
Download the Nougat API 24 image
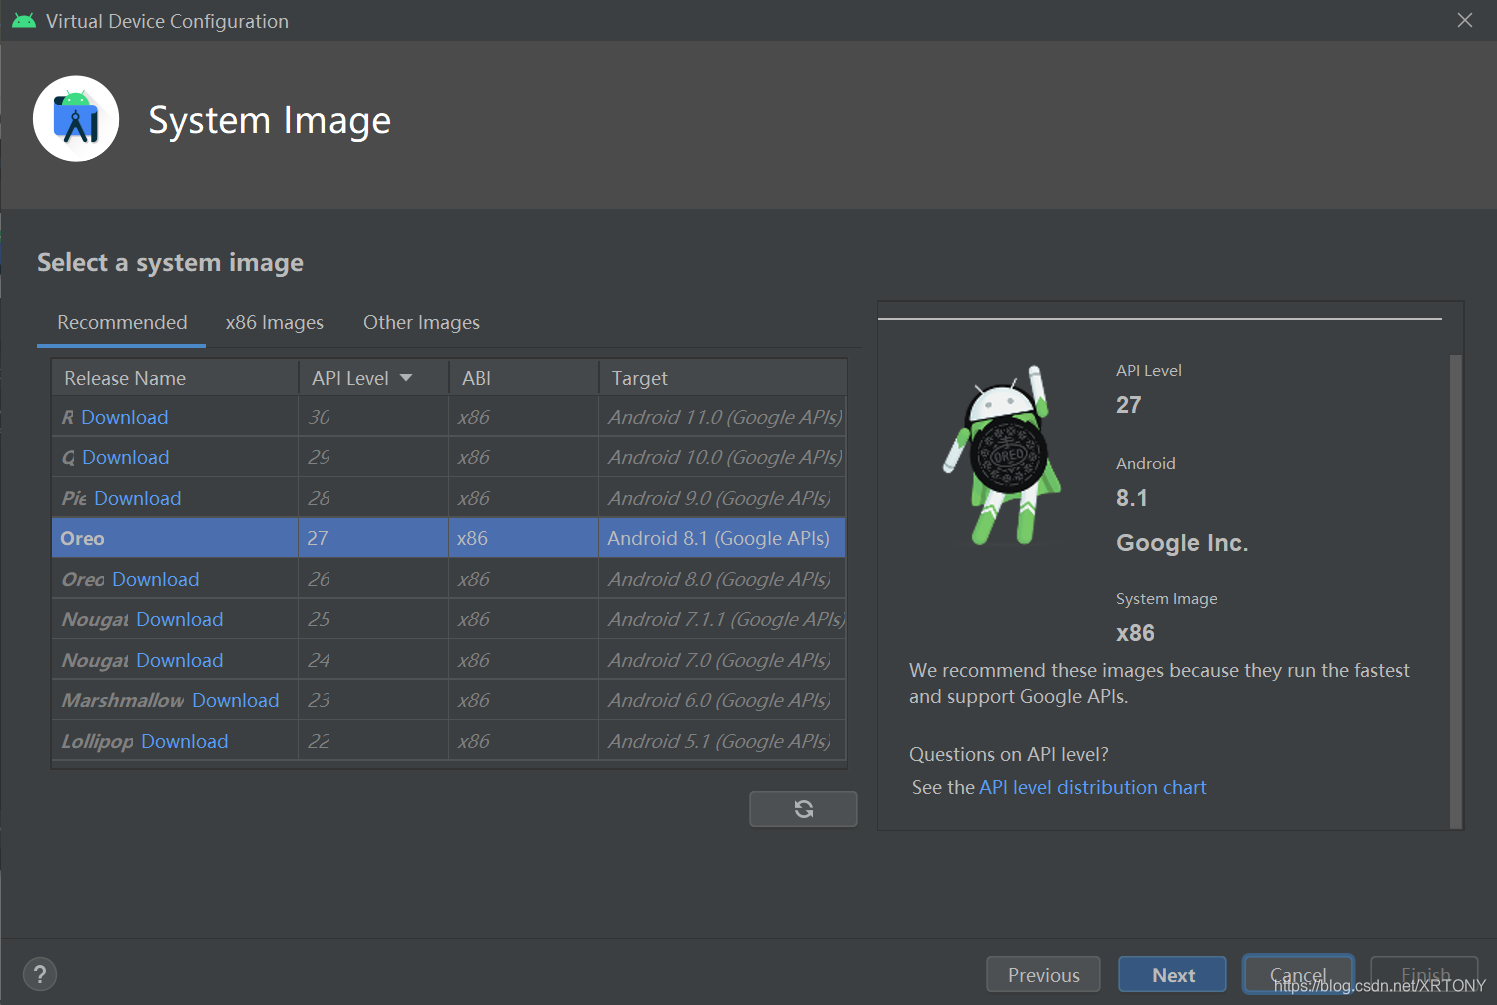click(180, 660)
